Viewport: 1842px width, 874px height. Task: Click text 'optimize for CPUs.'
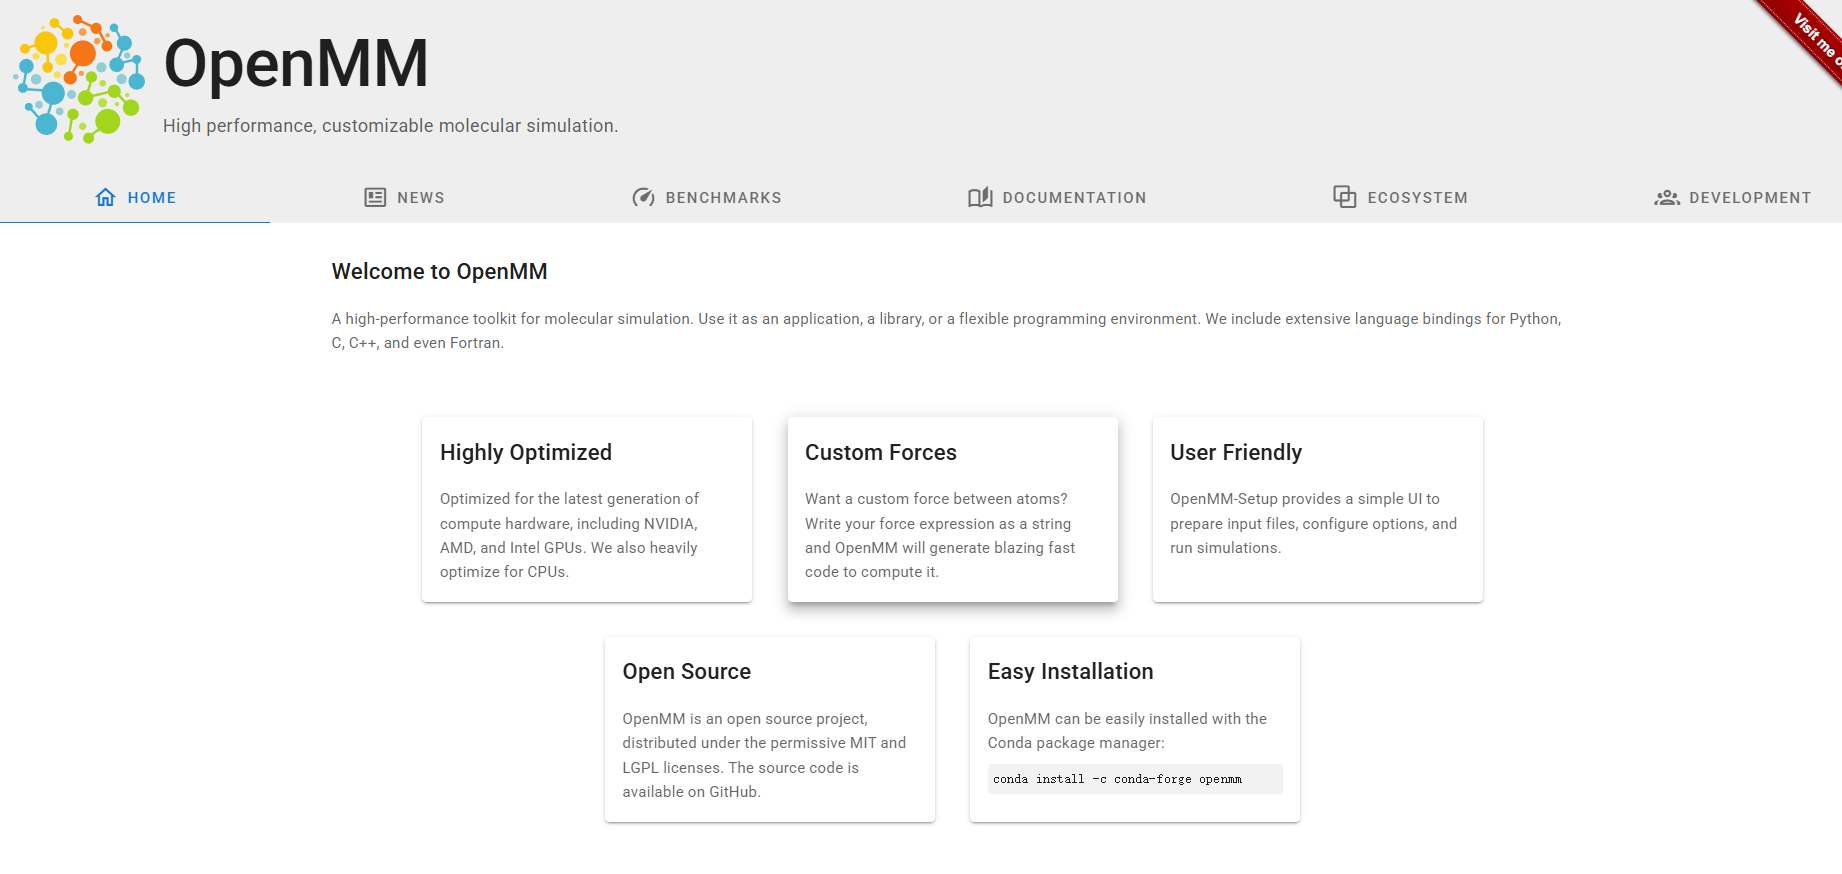(x=504, y=572)
